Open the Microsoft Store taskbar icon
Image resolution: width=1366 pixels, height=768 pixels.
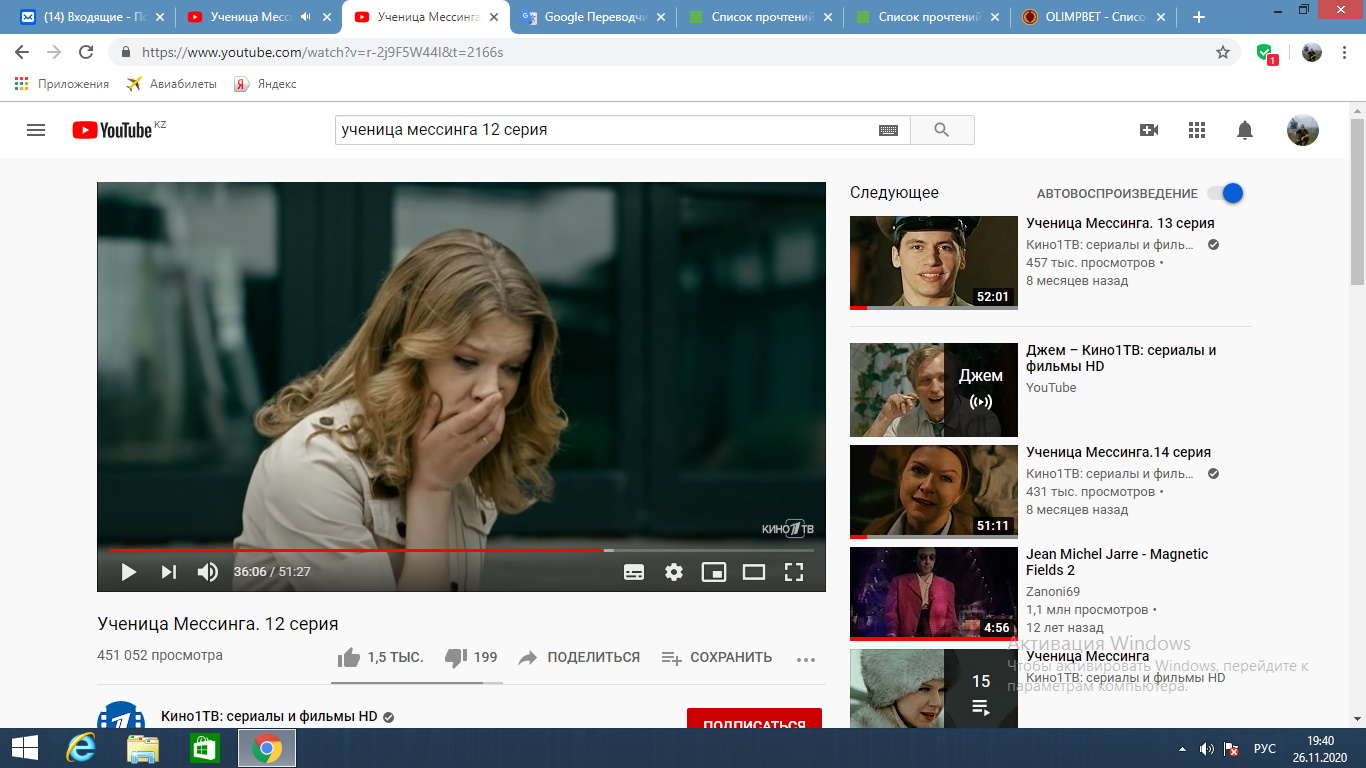coord(204,748)
